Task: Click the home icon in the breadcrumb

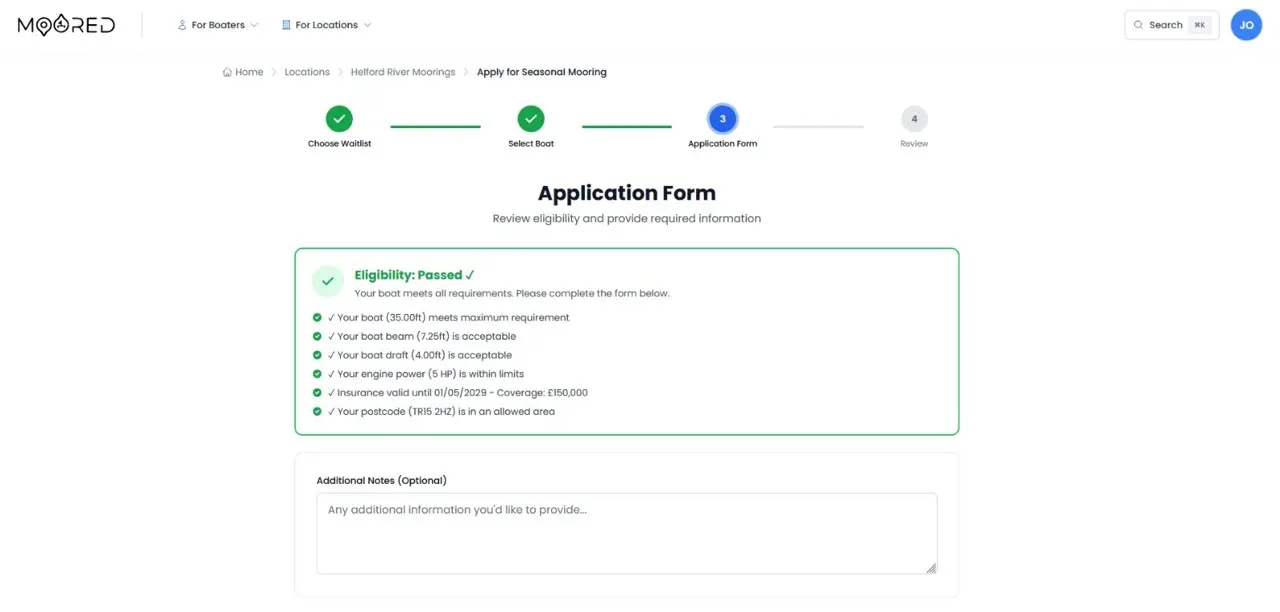Action: [227, 71]
